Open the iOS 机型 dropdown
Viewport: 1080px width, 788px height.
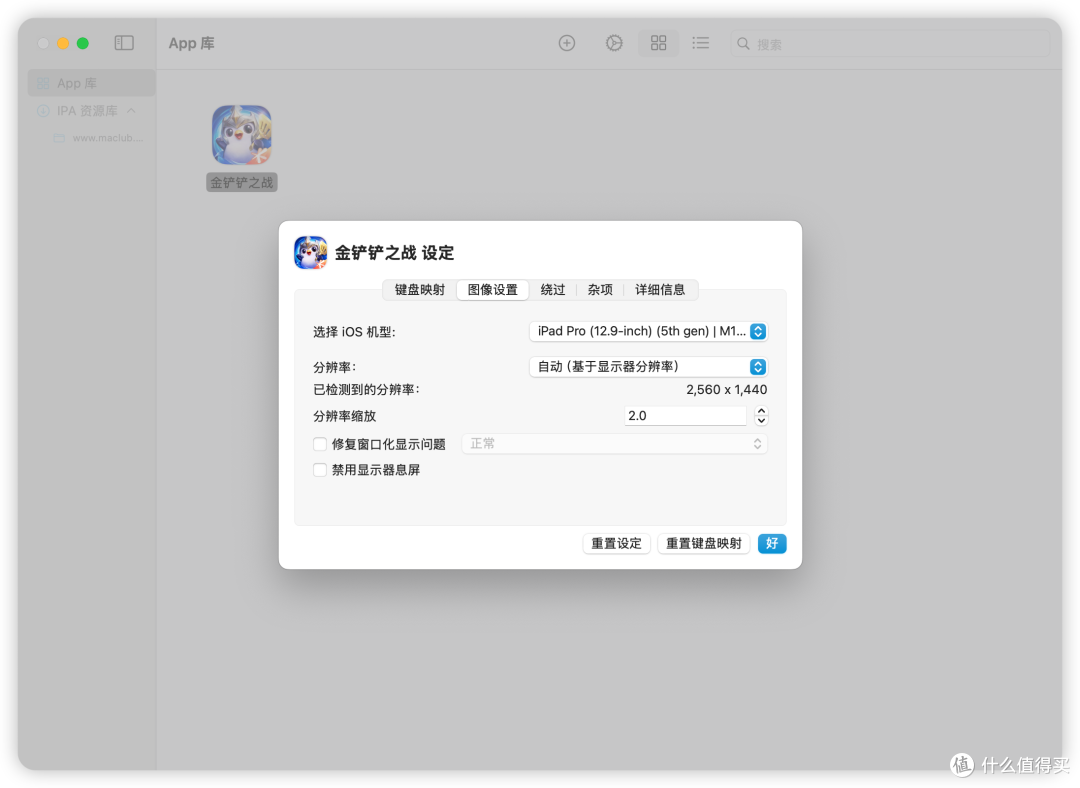(x=647, y=331)
